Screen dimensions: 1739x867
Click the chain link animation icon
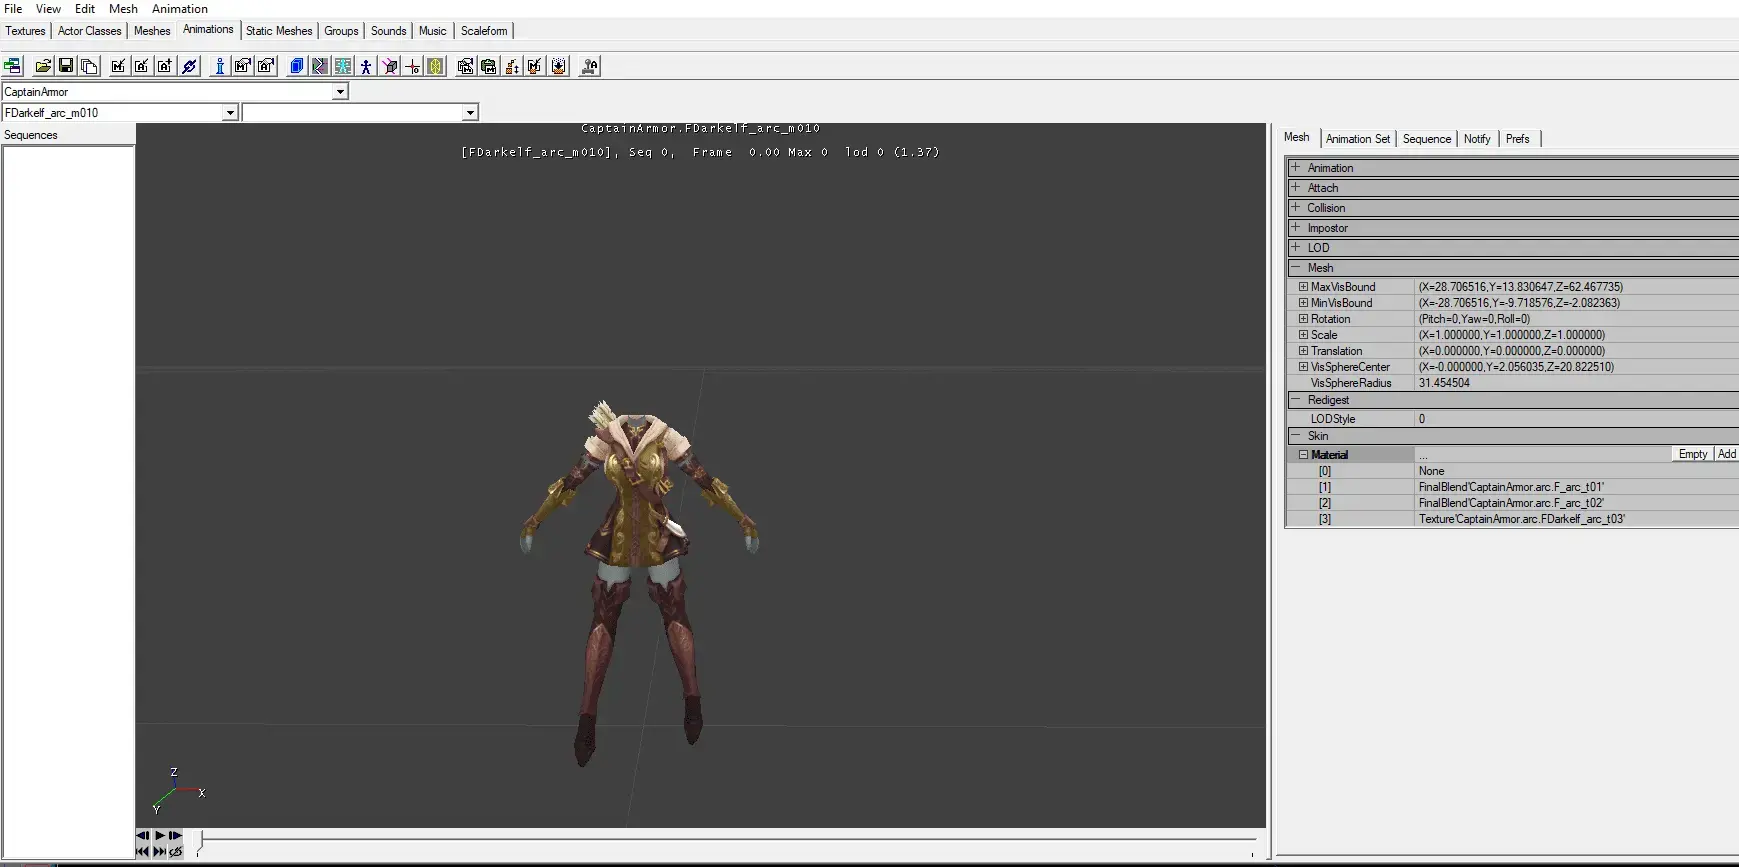[x=189, y=66]
